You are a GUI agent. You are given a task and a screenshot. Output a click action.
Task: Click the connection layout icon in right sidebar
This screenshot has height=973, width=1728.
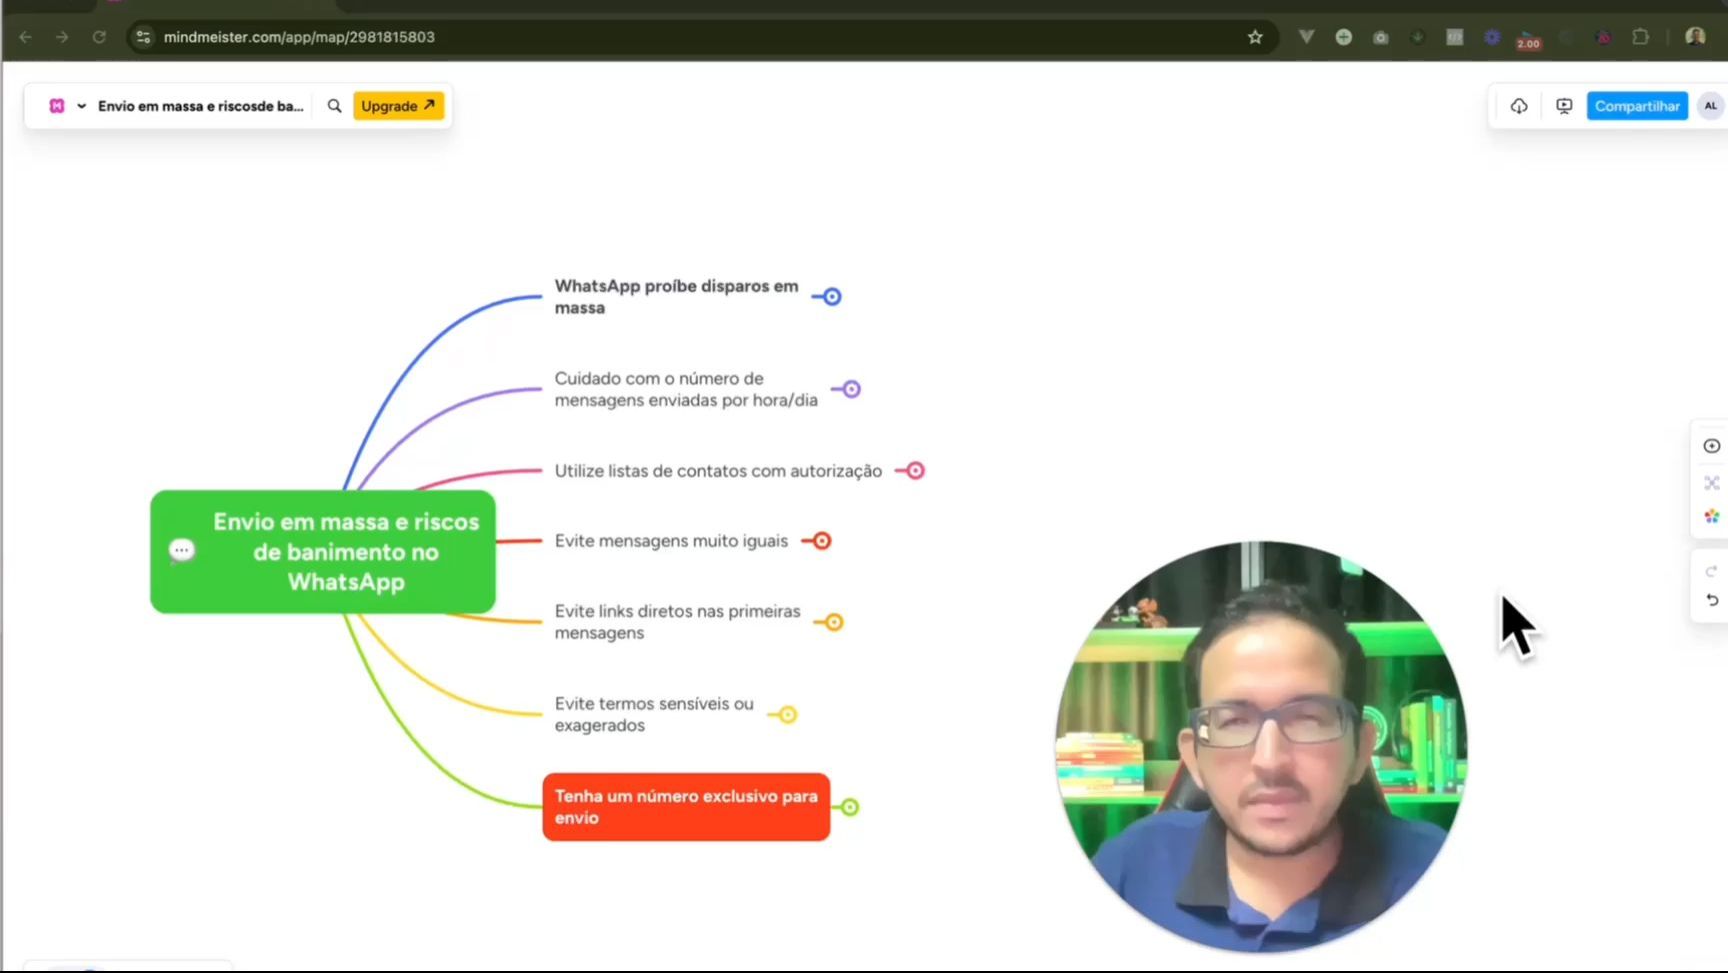1711,483
